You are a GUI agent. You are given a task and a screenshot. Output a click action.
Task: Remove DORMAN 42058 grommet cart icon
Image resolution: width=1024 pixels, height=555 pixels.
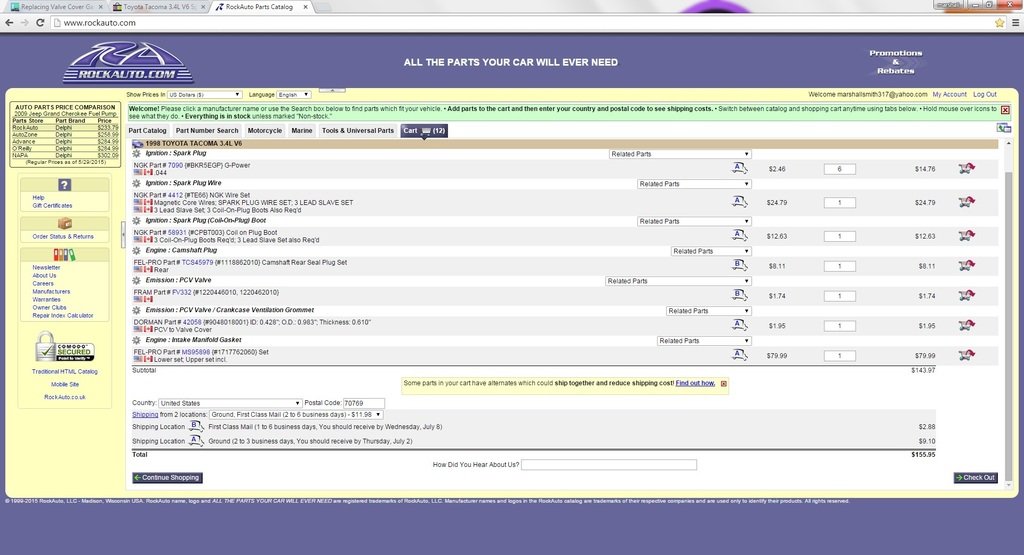967,325
